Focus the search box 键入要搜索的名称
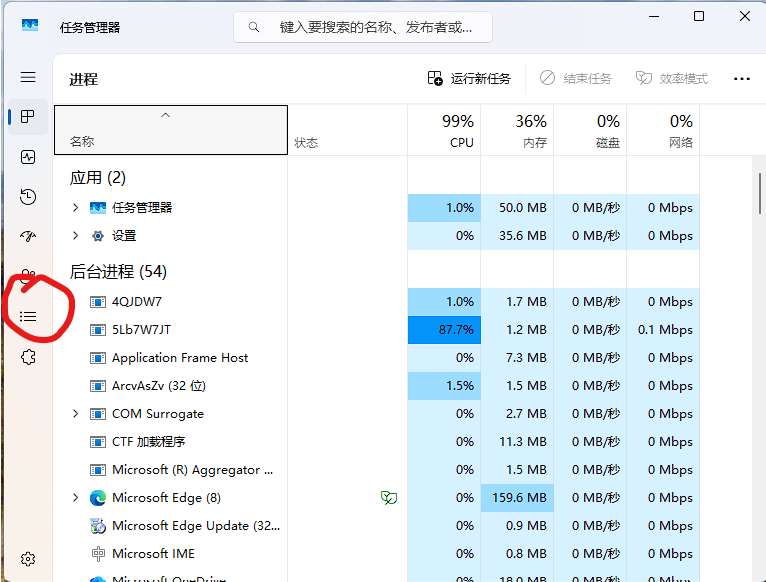Screen dimensions: 766x582 [x=363, y=27]
